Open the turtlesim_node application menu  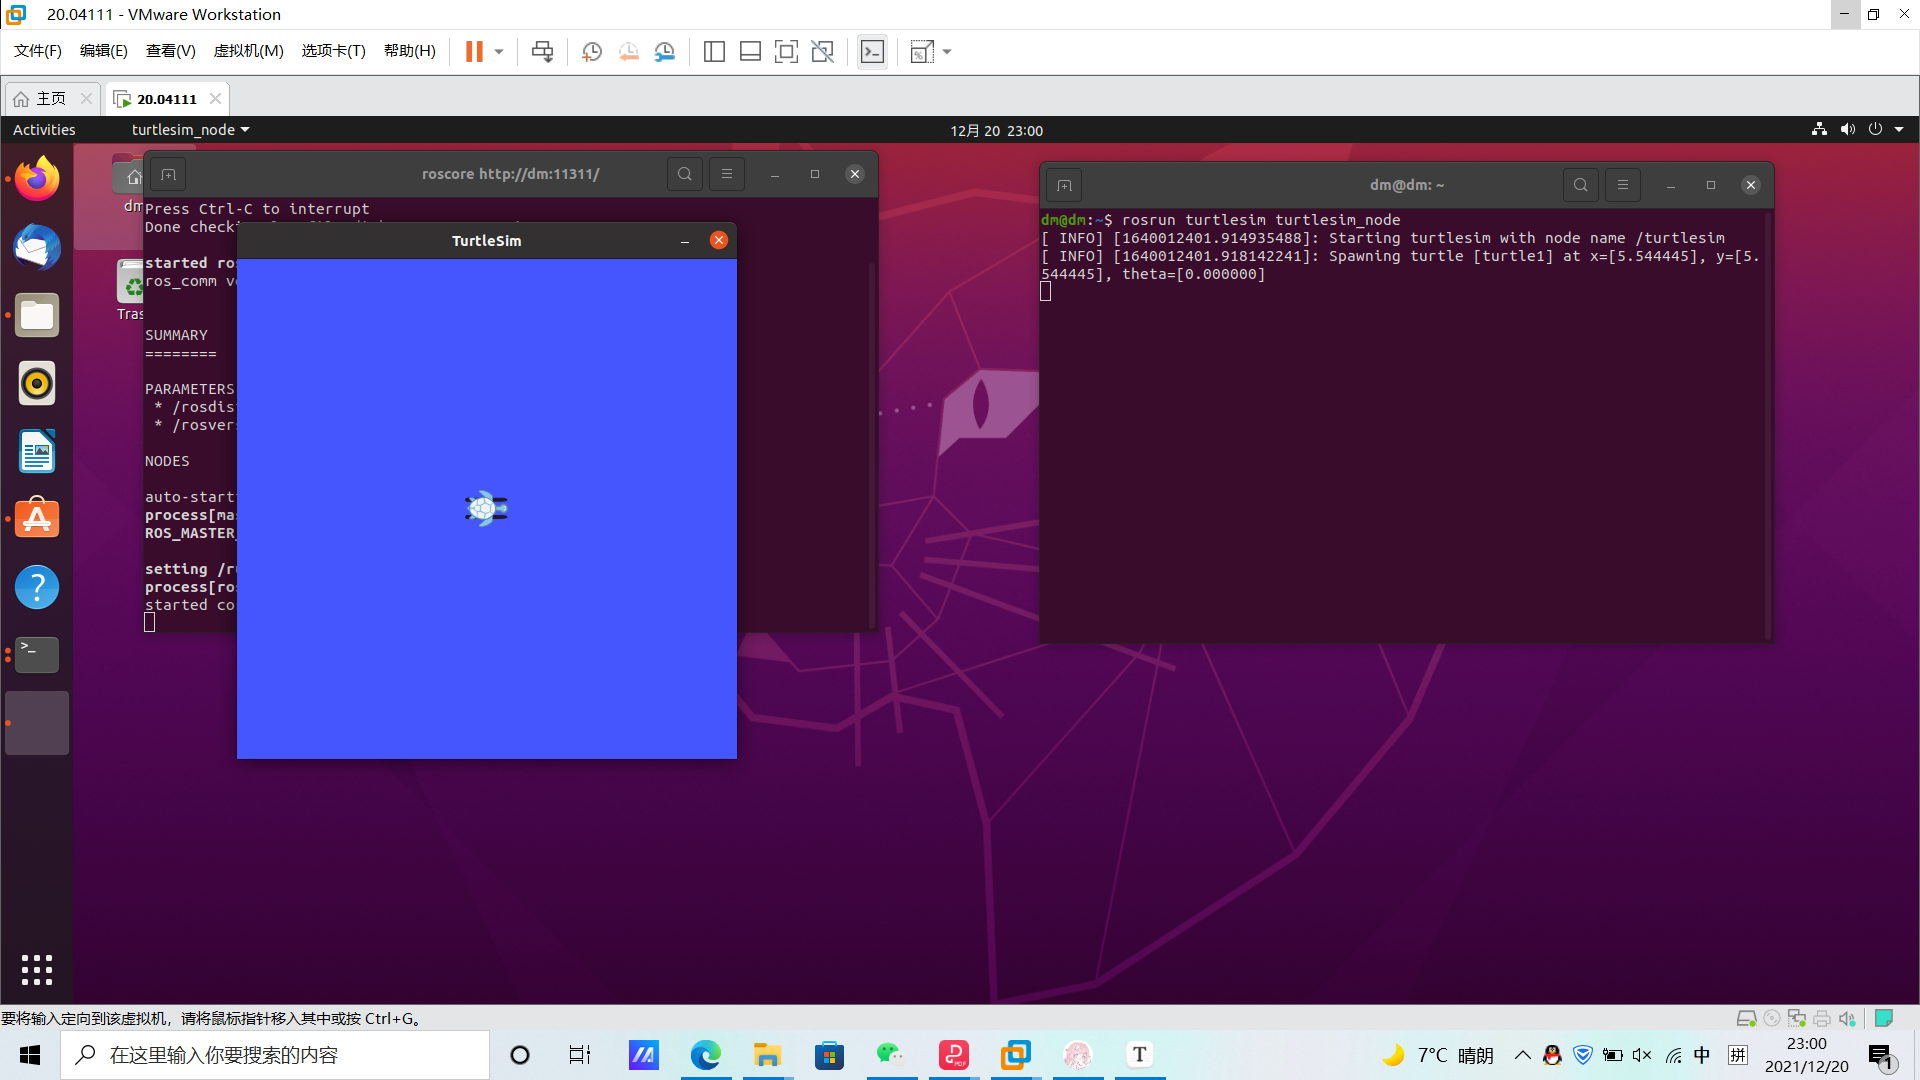190,130
